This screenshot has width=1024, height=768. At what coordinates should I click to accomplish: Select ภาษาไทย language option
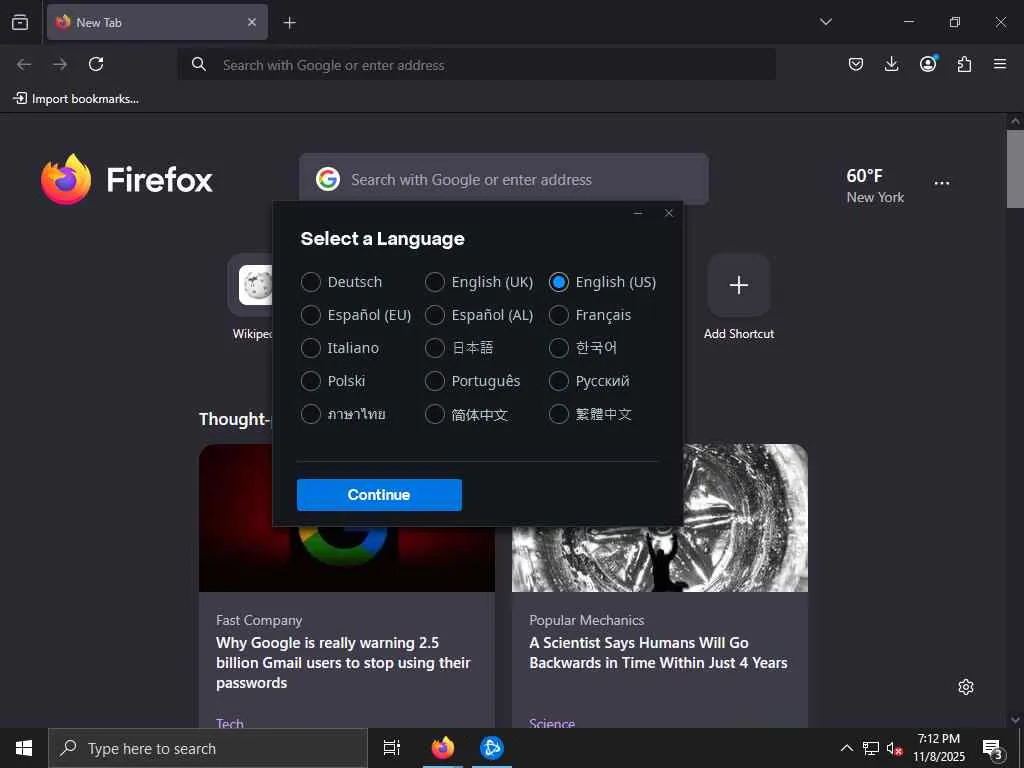[344, 414]
